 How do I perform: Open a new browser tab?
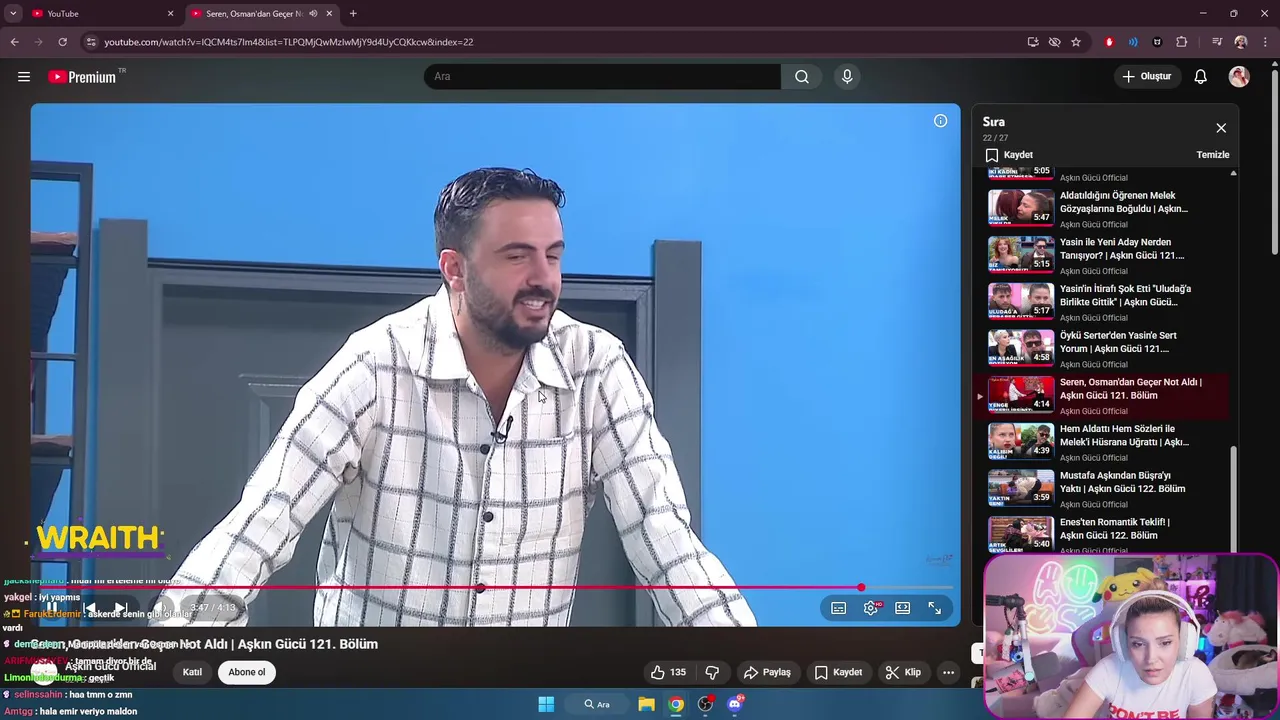coord(353,14)
